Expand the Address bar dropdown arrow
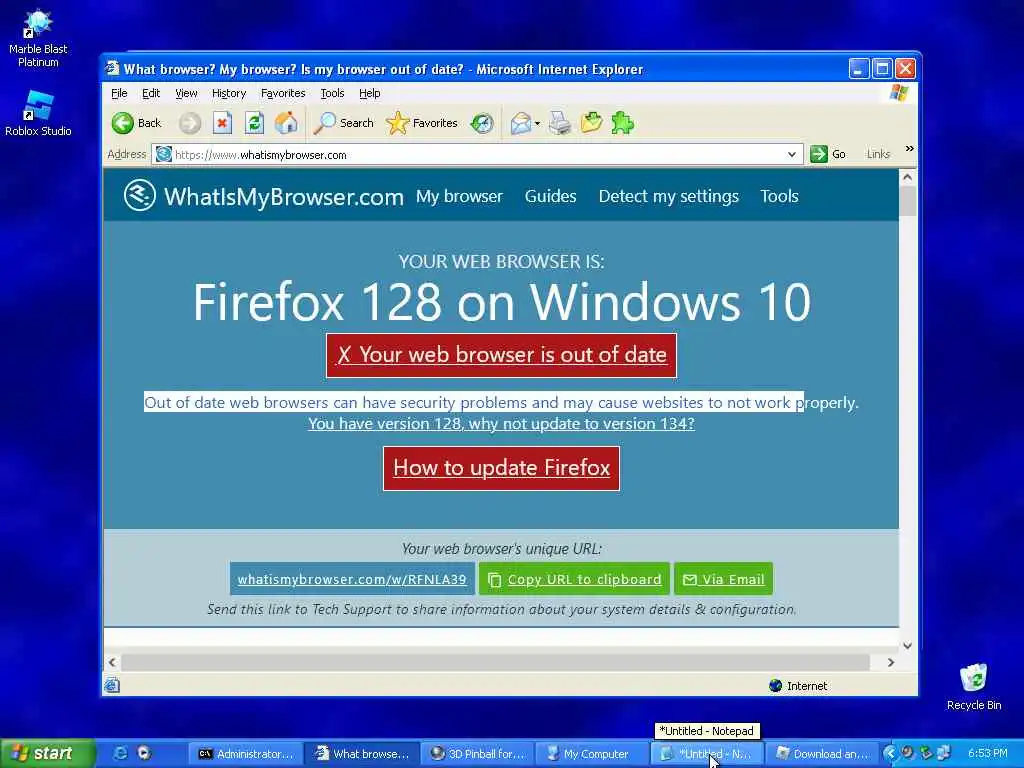The height and width of the screenshot is (768, 1024). click(x=792, y=155)
